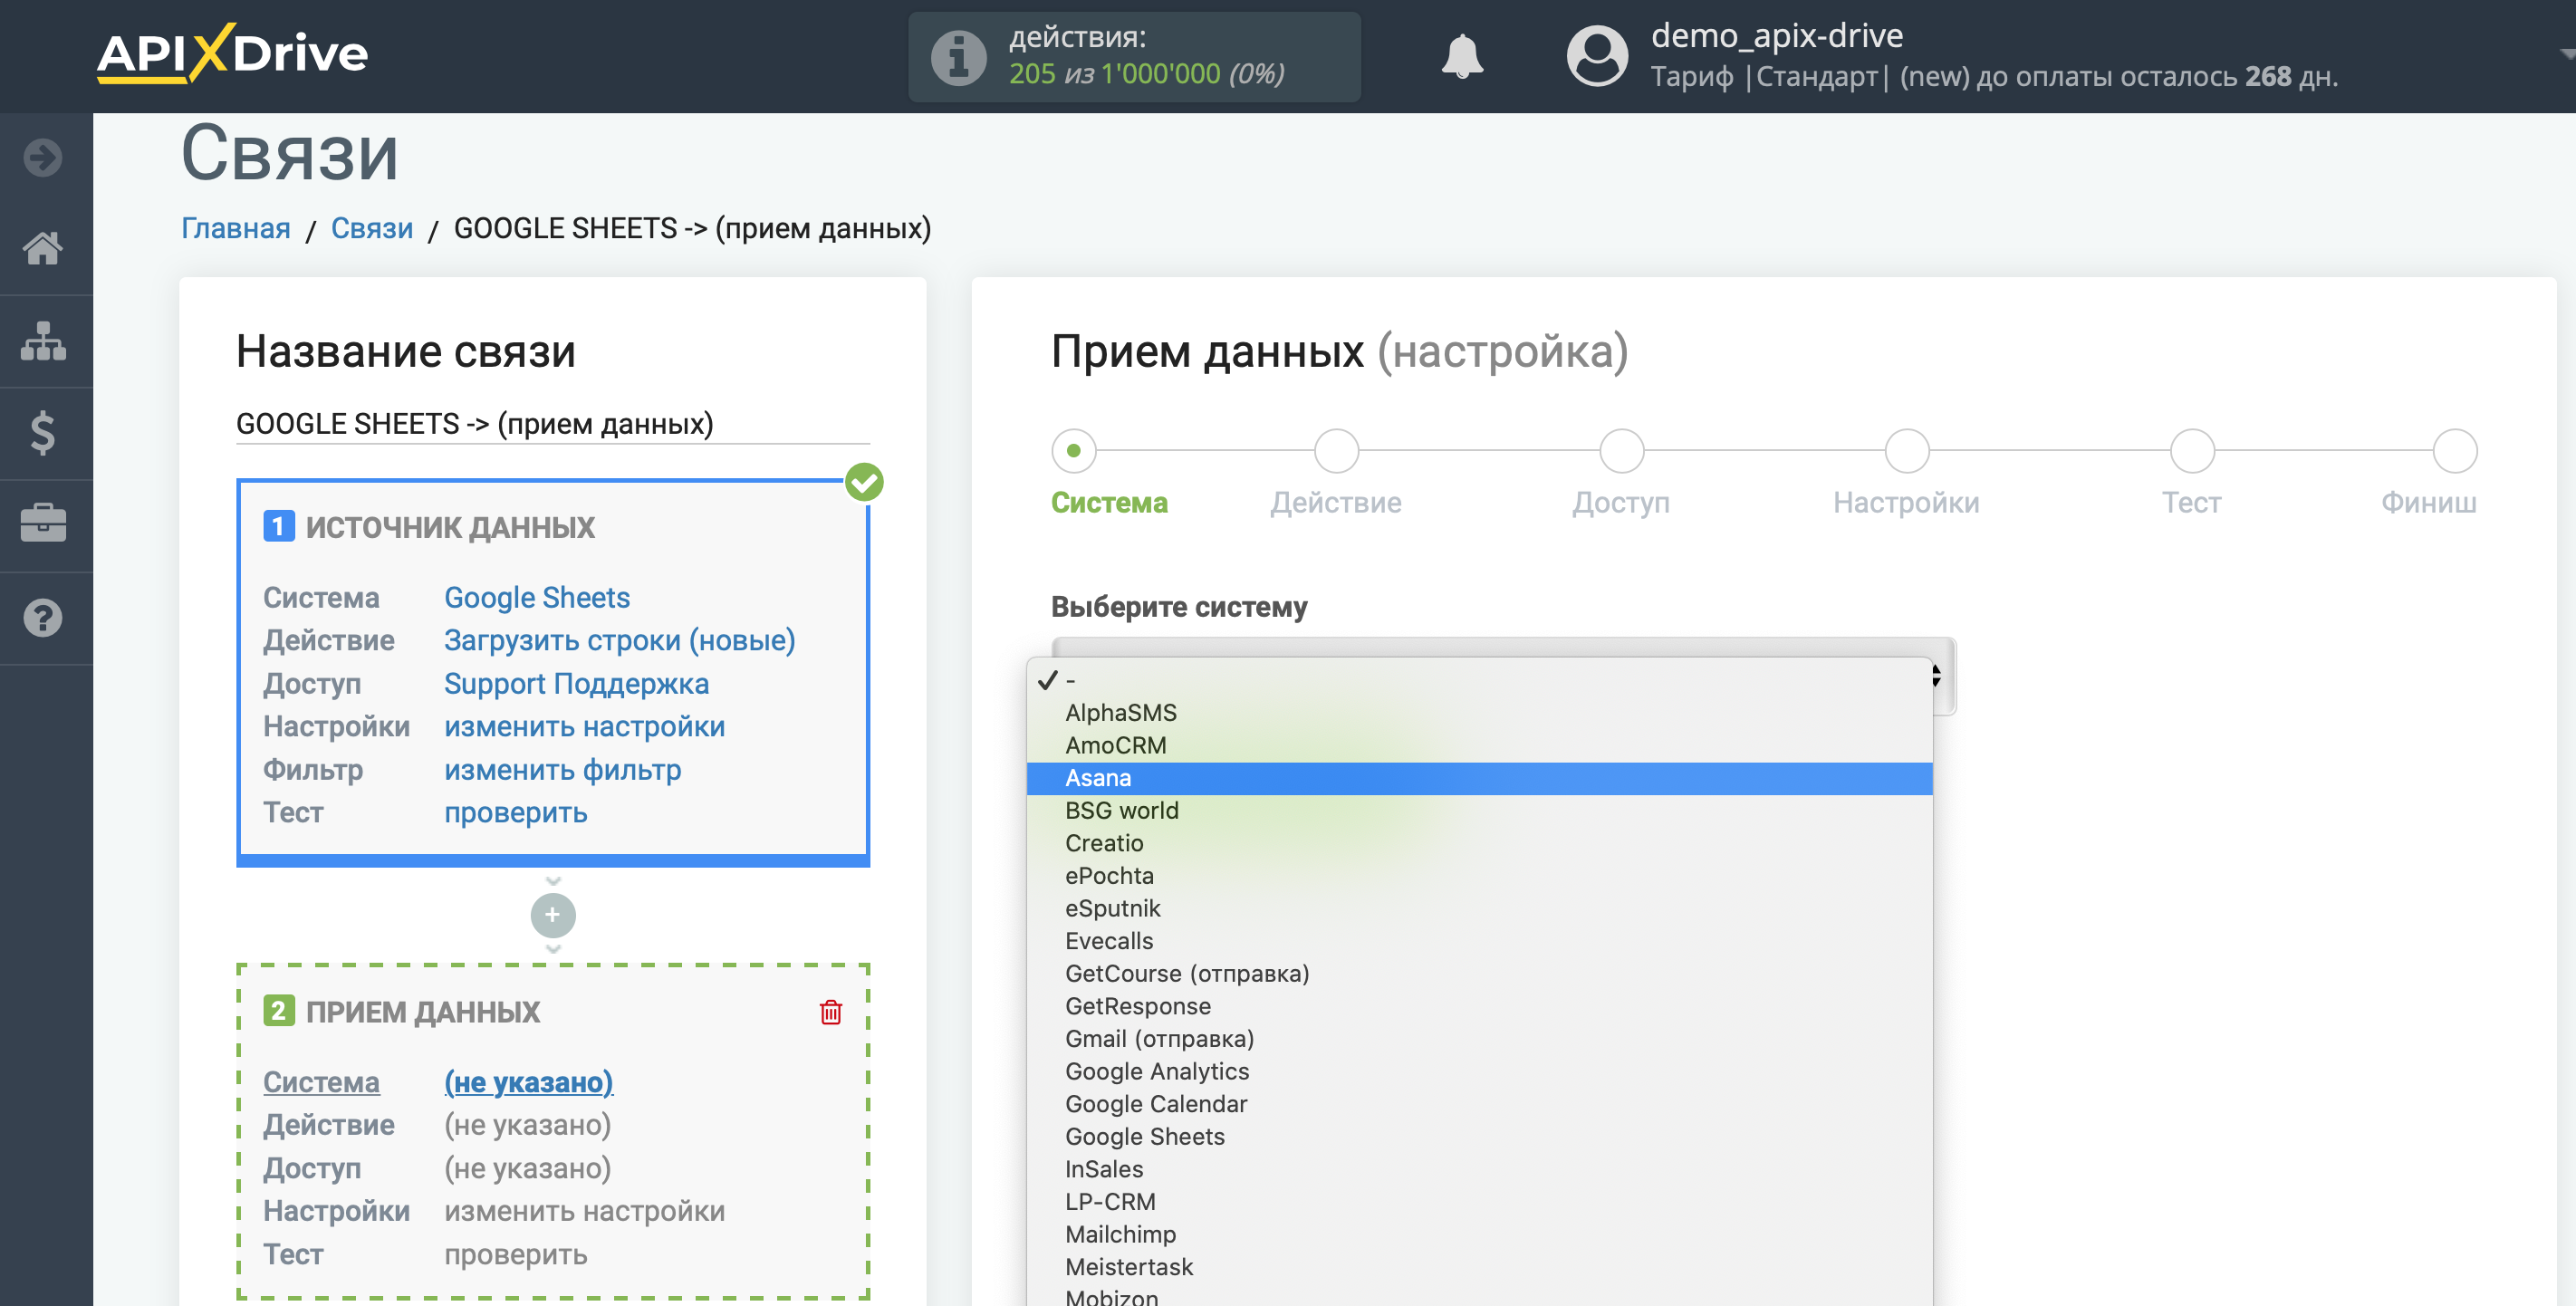The image size is (2576, 1306).
Task: Select the Доступ step in the wizard
Action: tap(1621, 450)
